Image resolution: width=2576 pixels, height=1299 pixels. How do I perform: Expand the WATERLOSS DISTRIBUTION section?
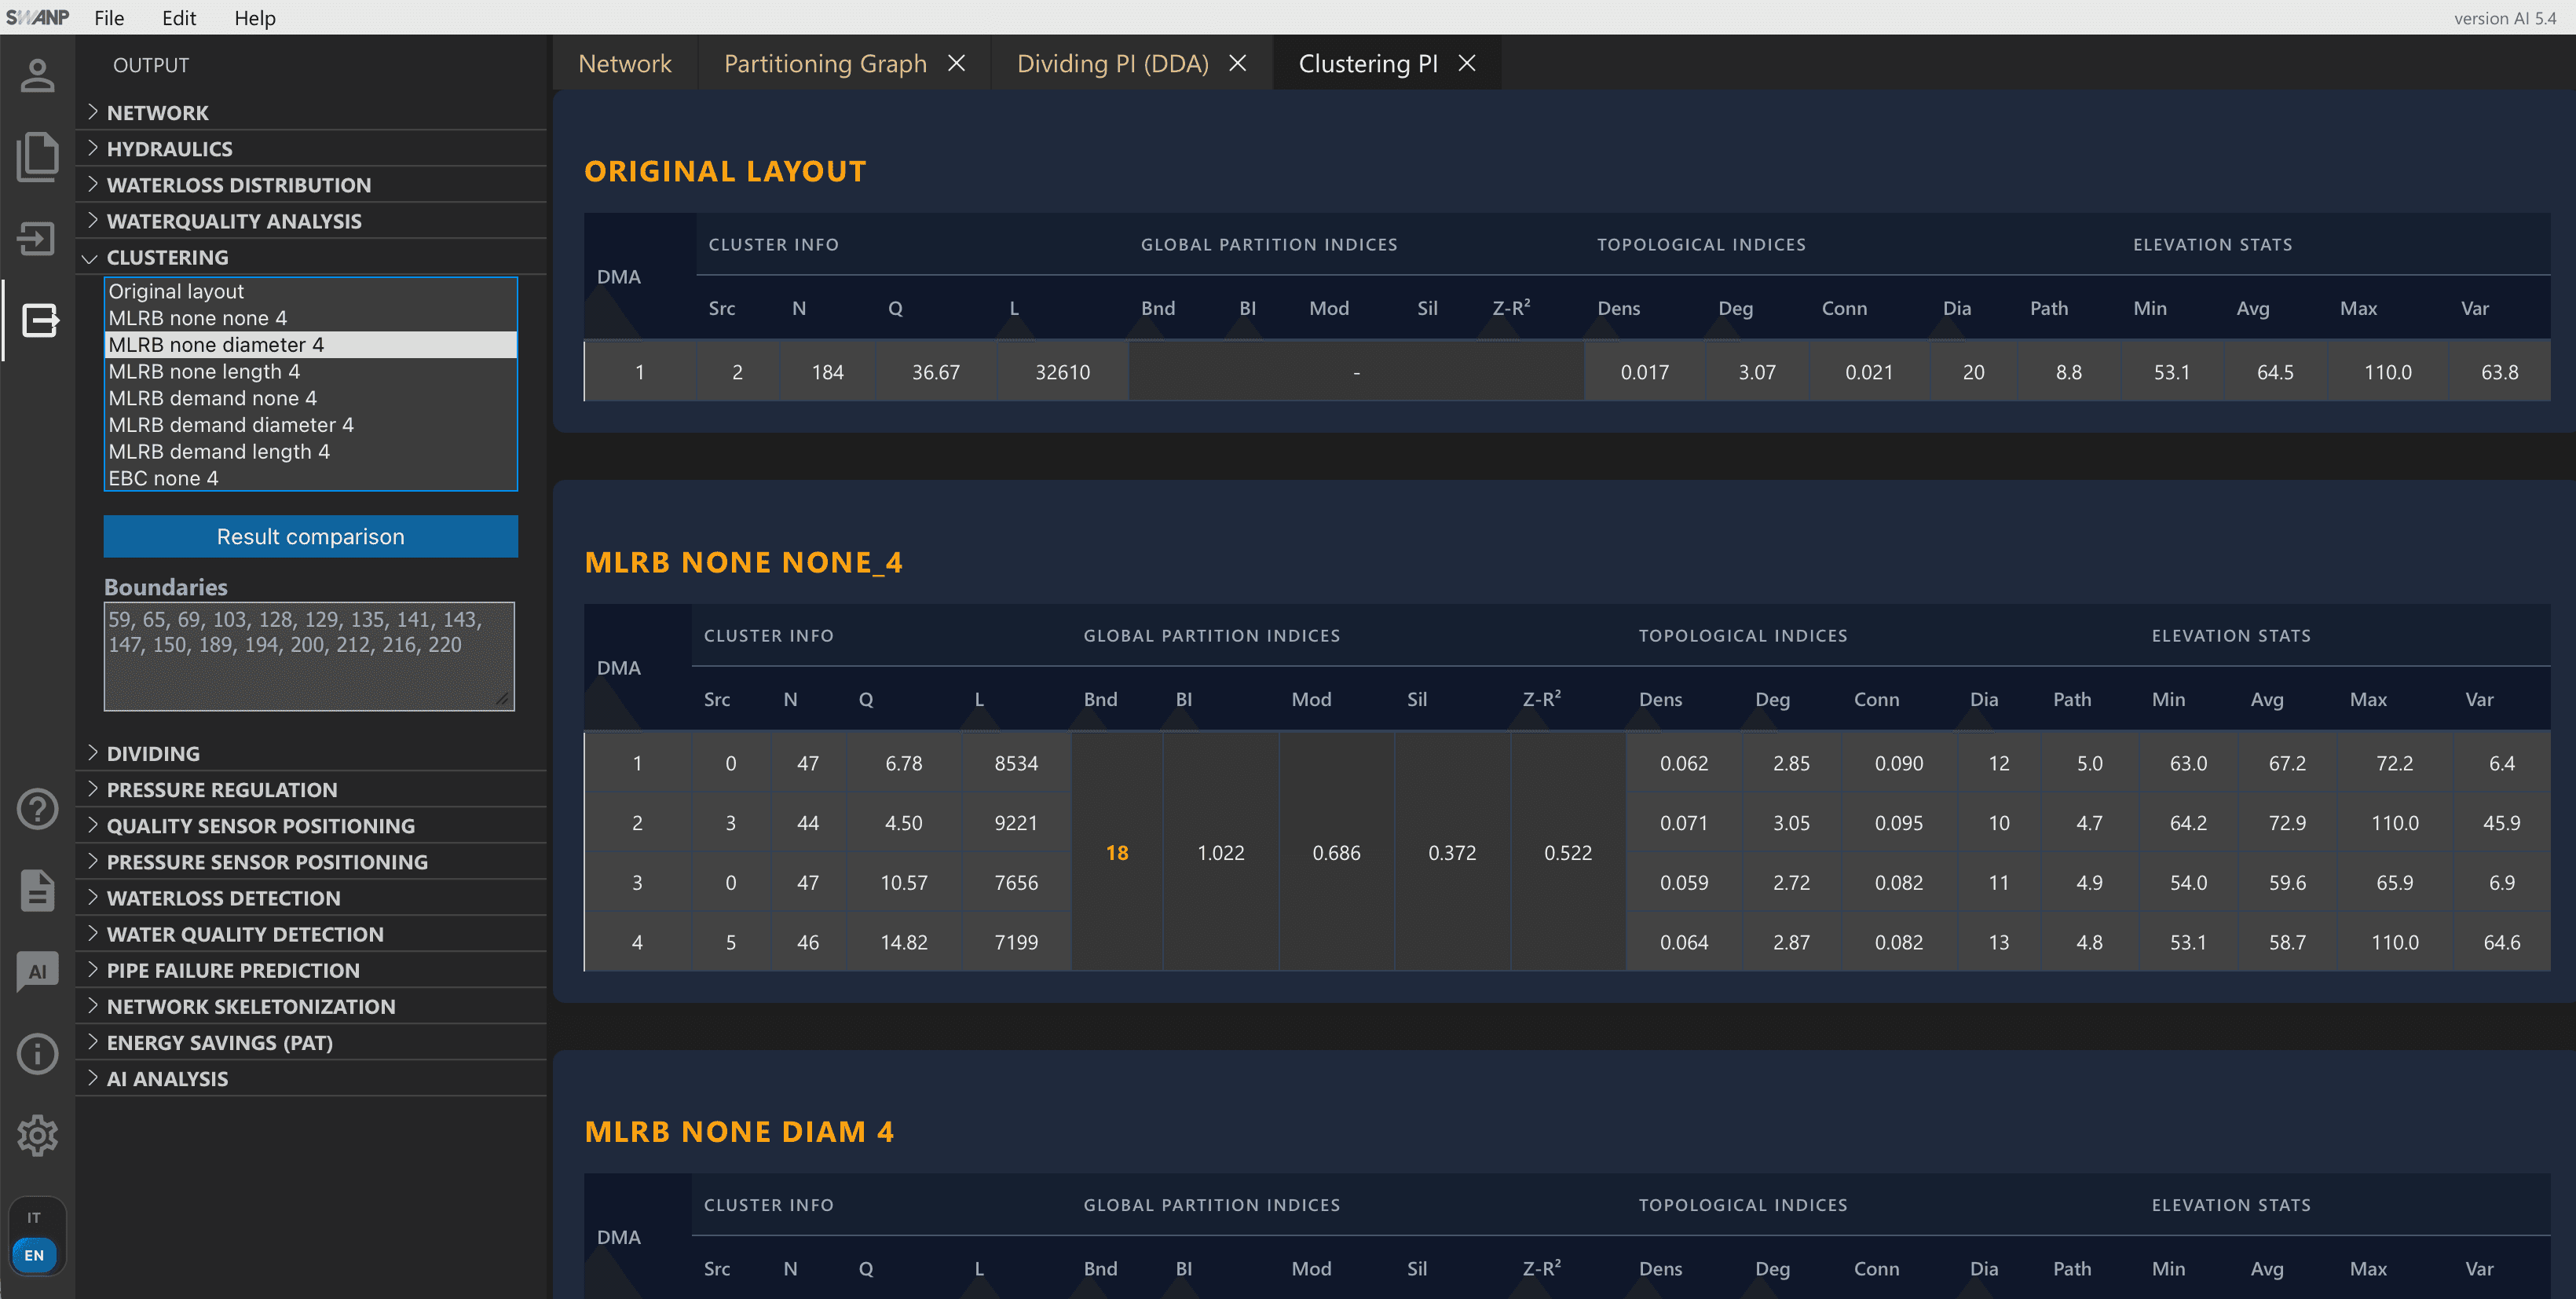click(x=311, y=184)
